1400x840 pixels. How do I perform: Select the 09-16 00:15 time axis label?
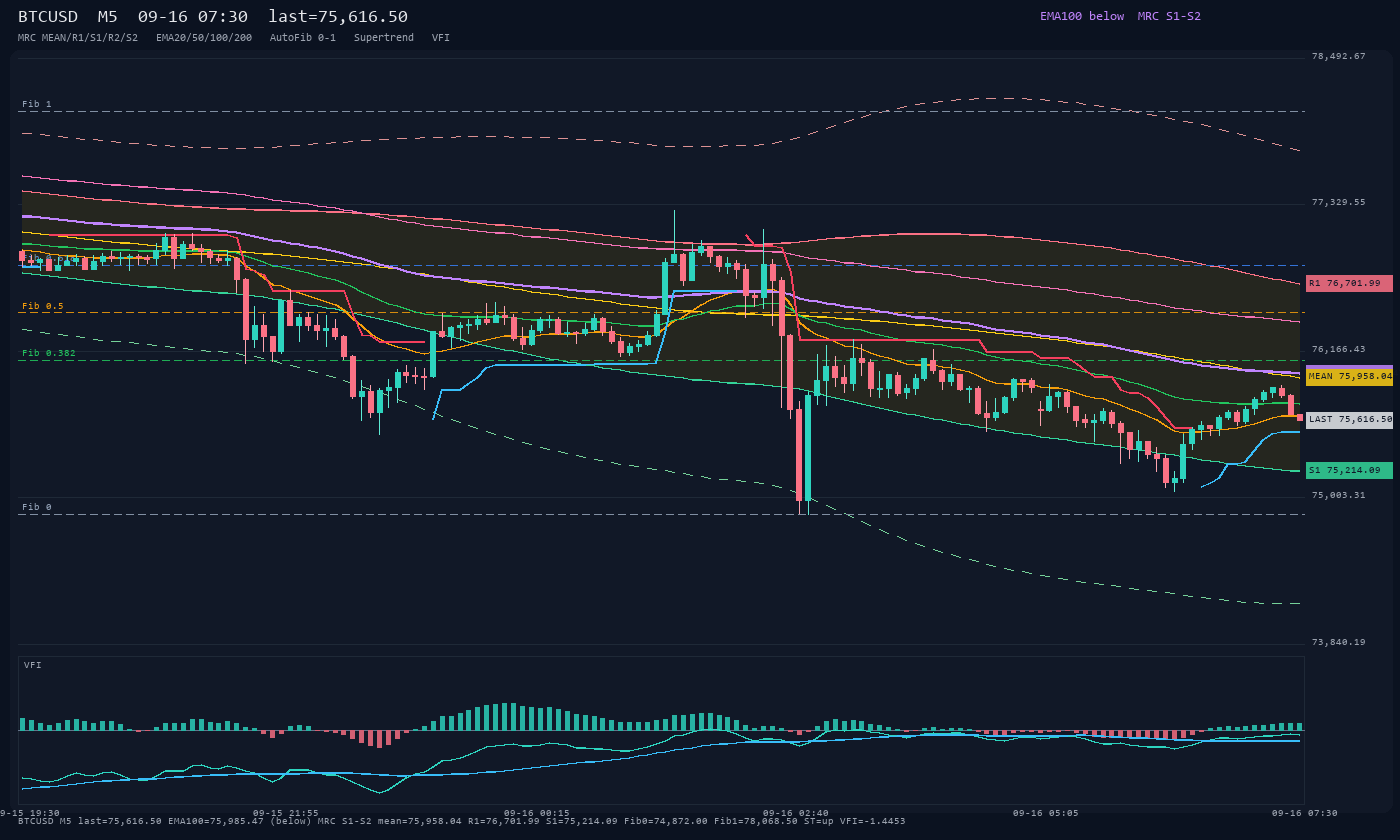(537, 813)
